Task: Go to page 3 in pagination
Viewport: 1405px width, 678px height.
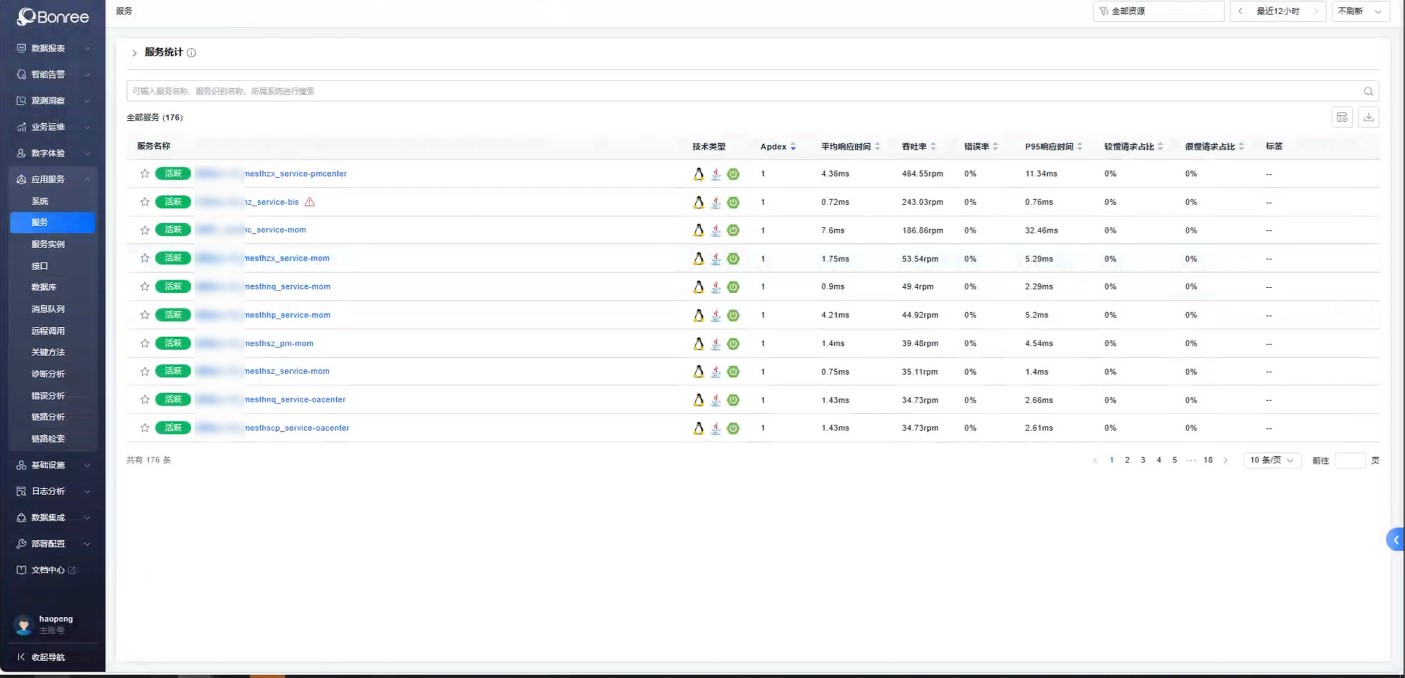Action: [x=1143, y=460]
